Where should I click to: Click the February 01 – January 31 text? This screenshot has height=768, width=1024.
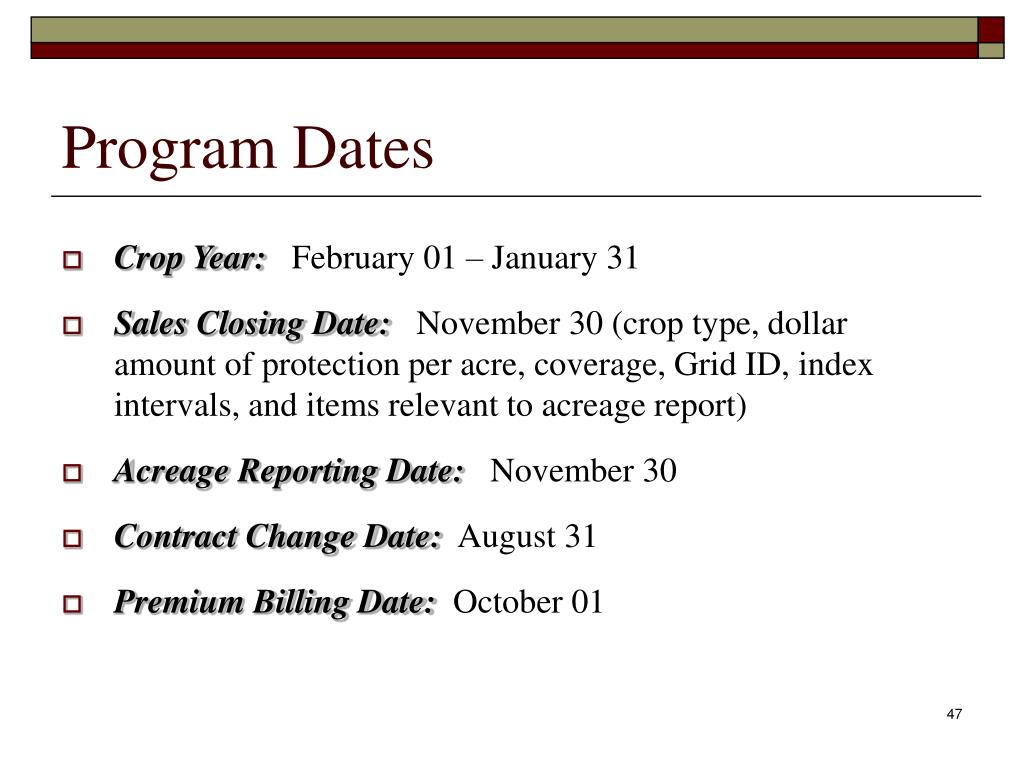coord(465,258)
